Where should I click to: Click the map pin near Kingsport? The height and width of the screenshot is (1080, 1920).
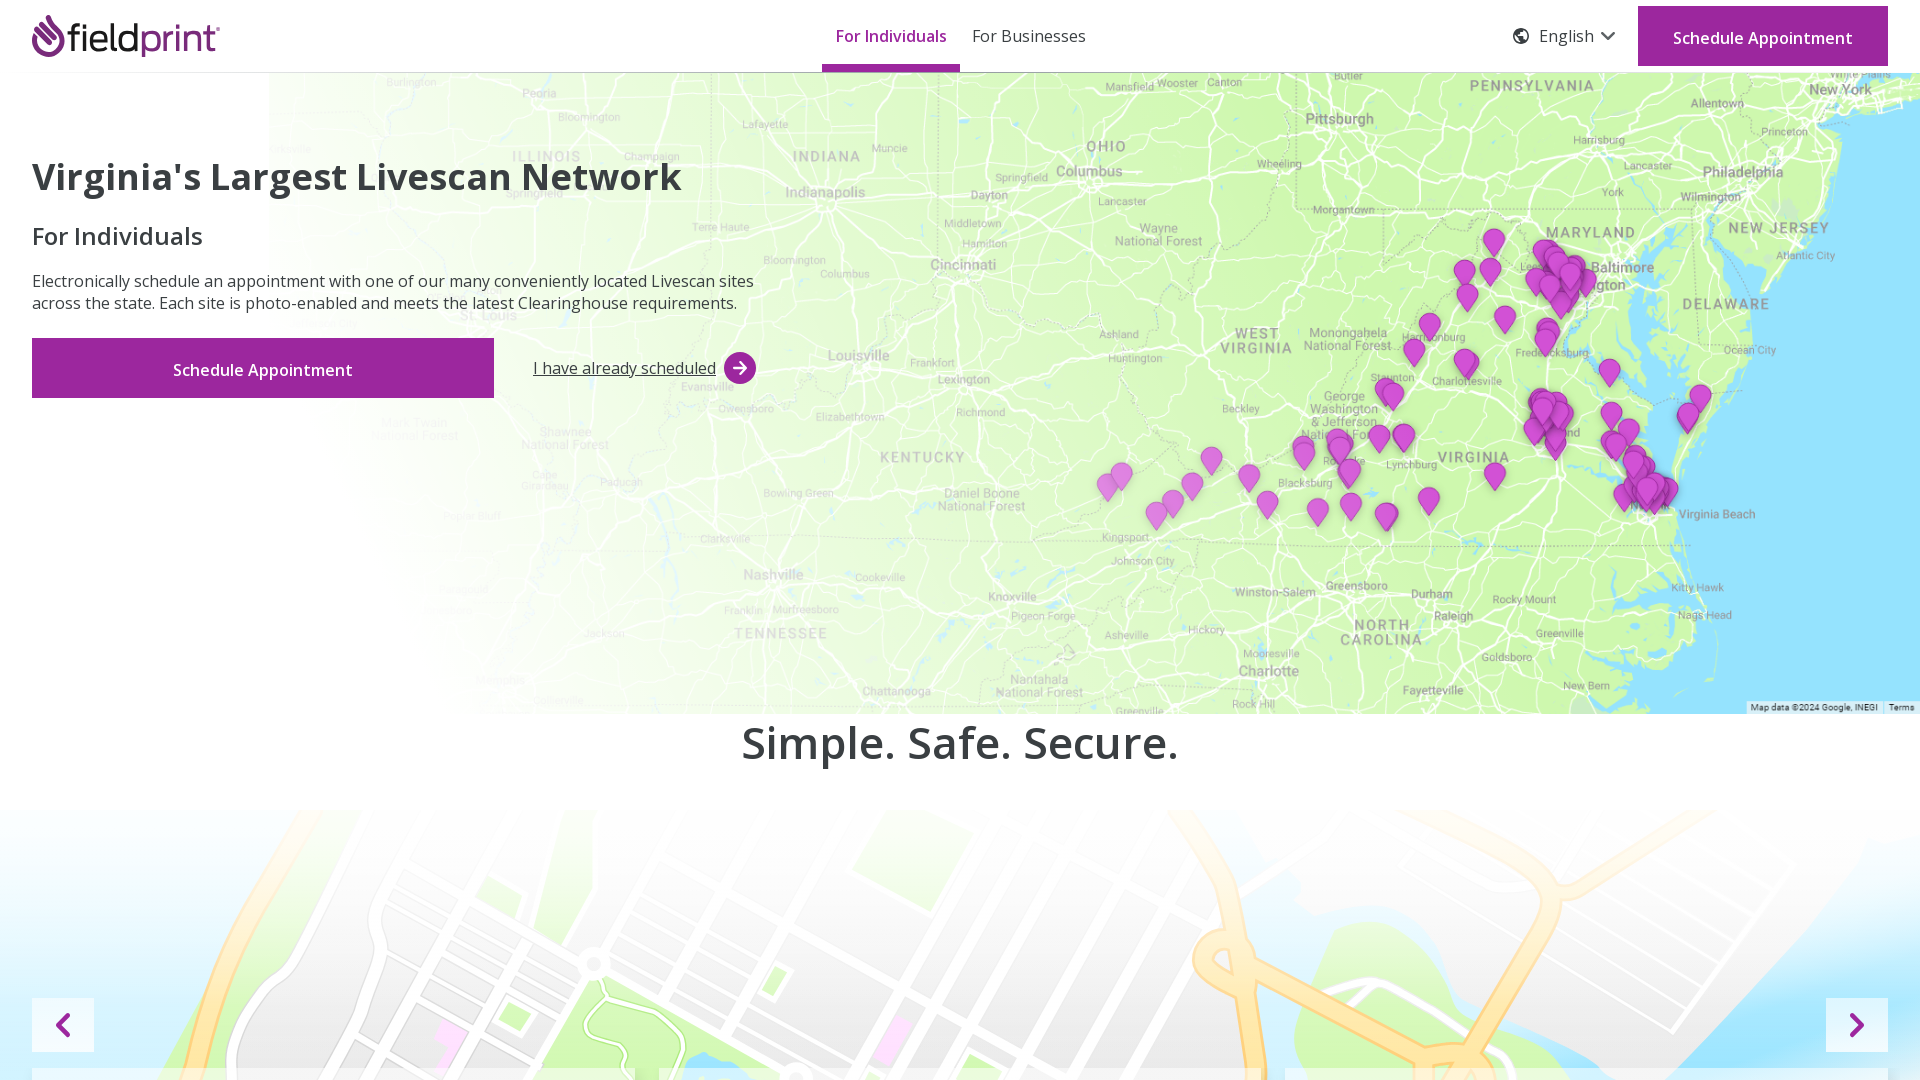(1156, 515)
